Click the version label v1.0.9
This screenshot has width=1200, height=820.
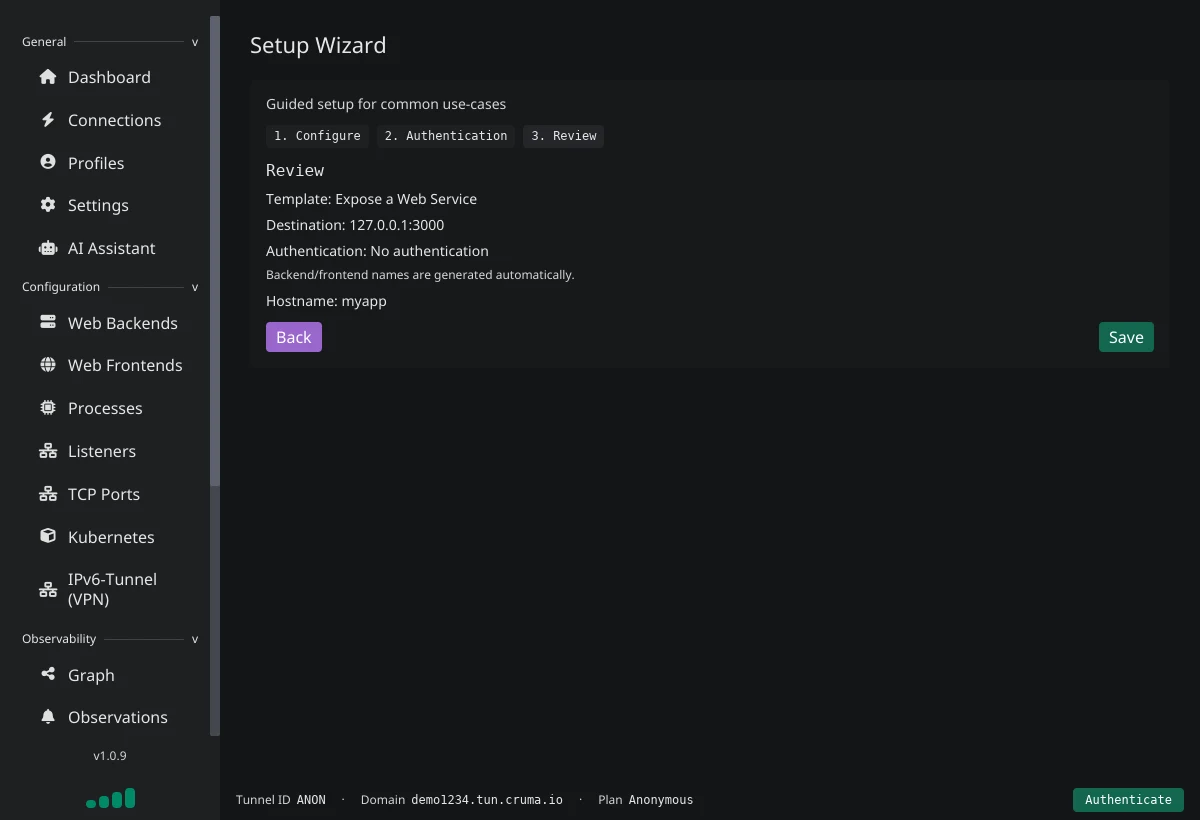point(110,756)
